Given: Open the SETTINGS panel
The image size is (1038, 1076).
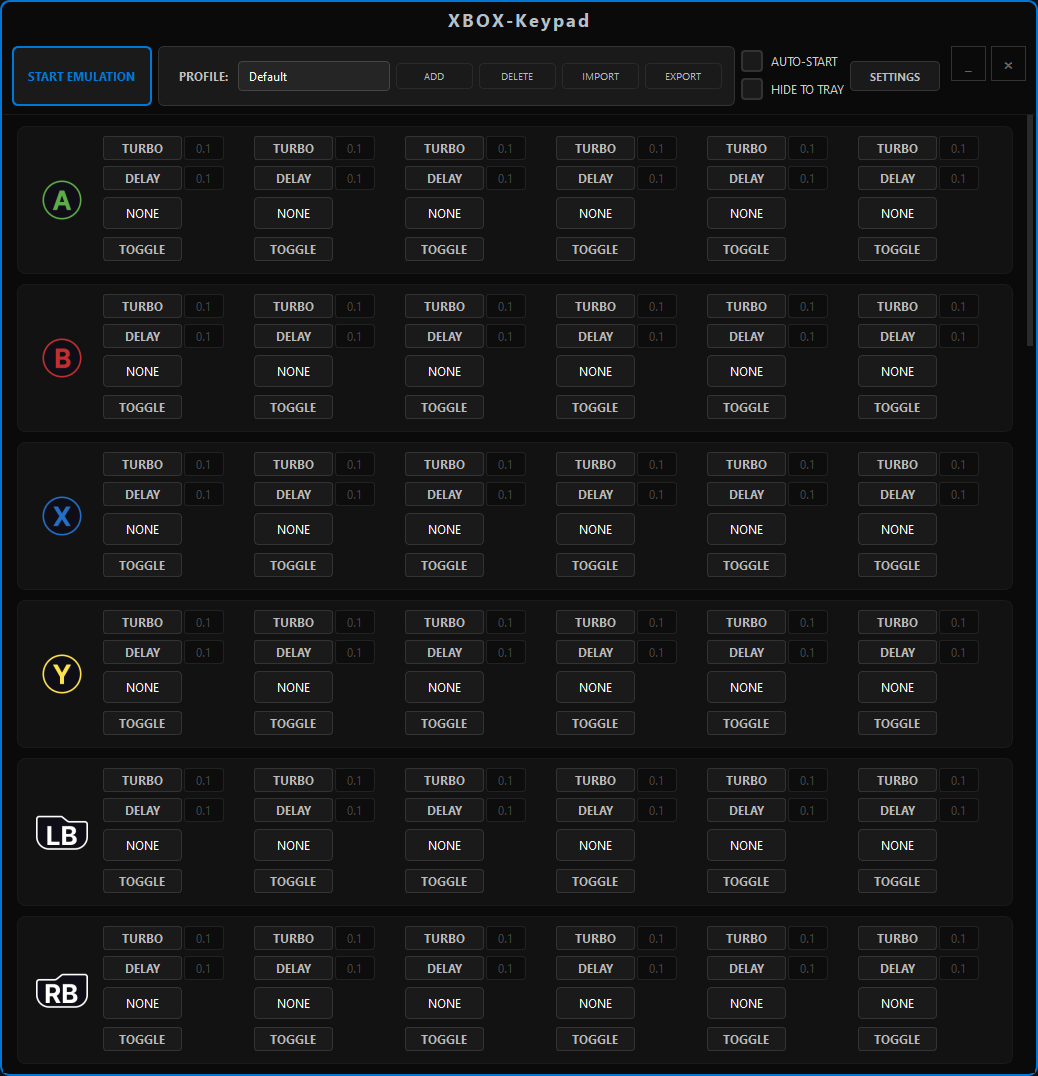Looking at the screenshot, I should pyautogui.click(x=894, y=75).
